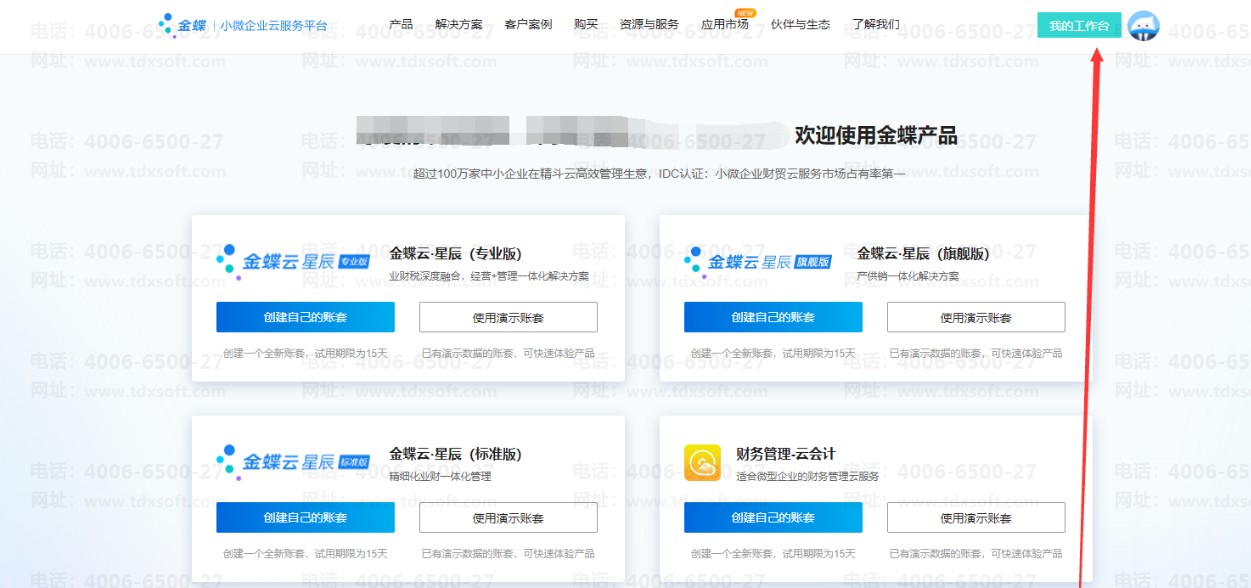Use demo account set for 云会计
Viewport: 1251px width, 588px height.
click(x=976, y=518)
